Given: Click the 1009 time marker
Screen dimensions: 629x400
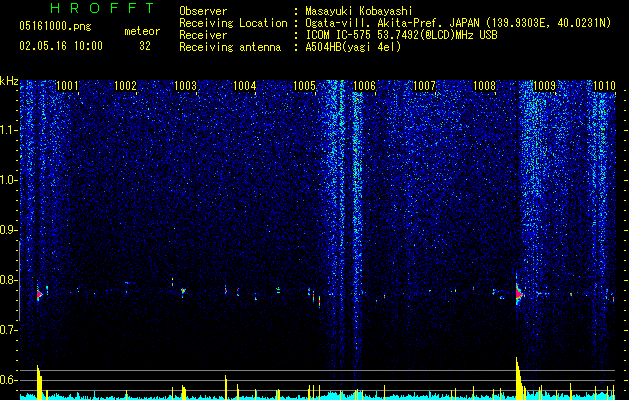Looking at the screenshot, I should tap(545, 86).
